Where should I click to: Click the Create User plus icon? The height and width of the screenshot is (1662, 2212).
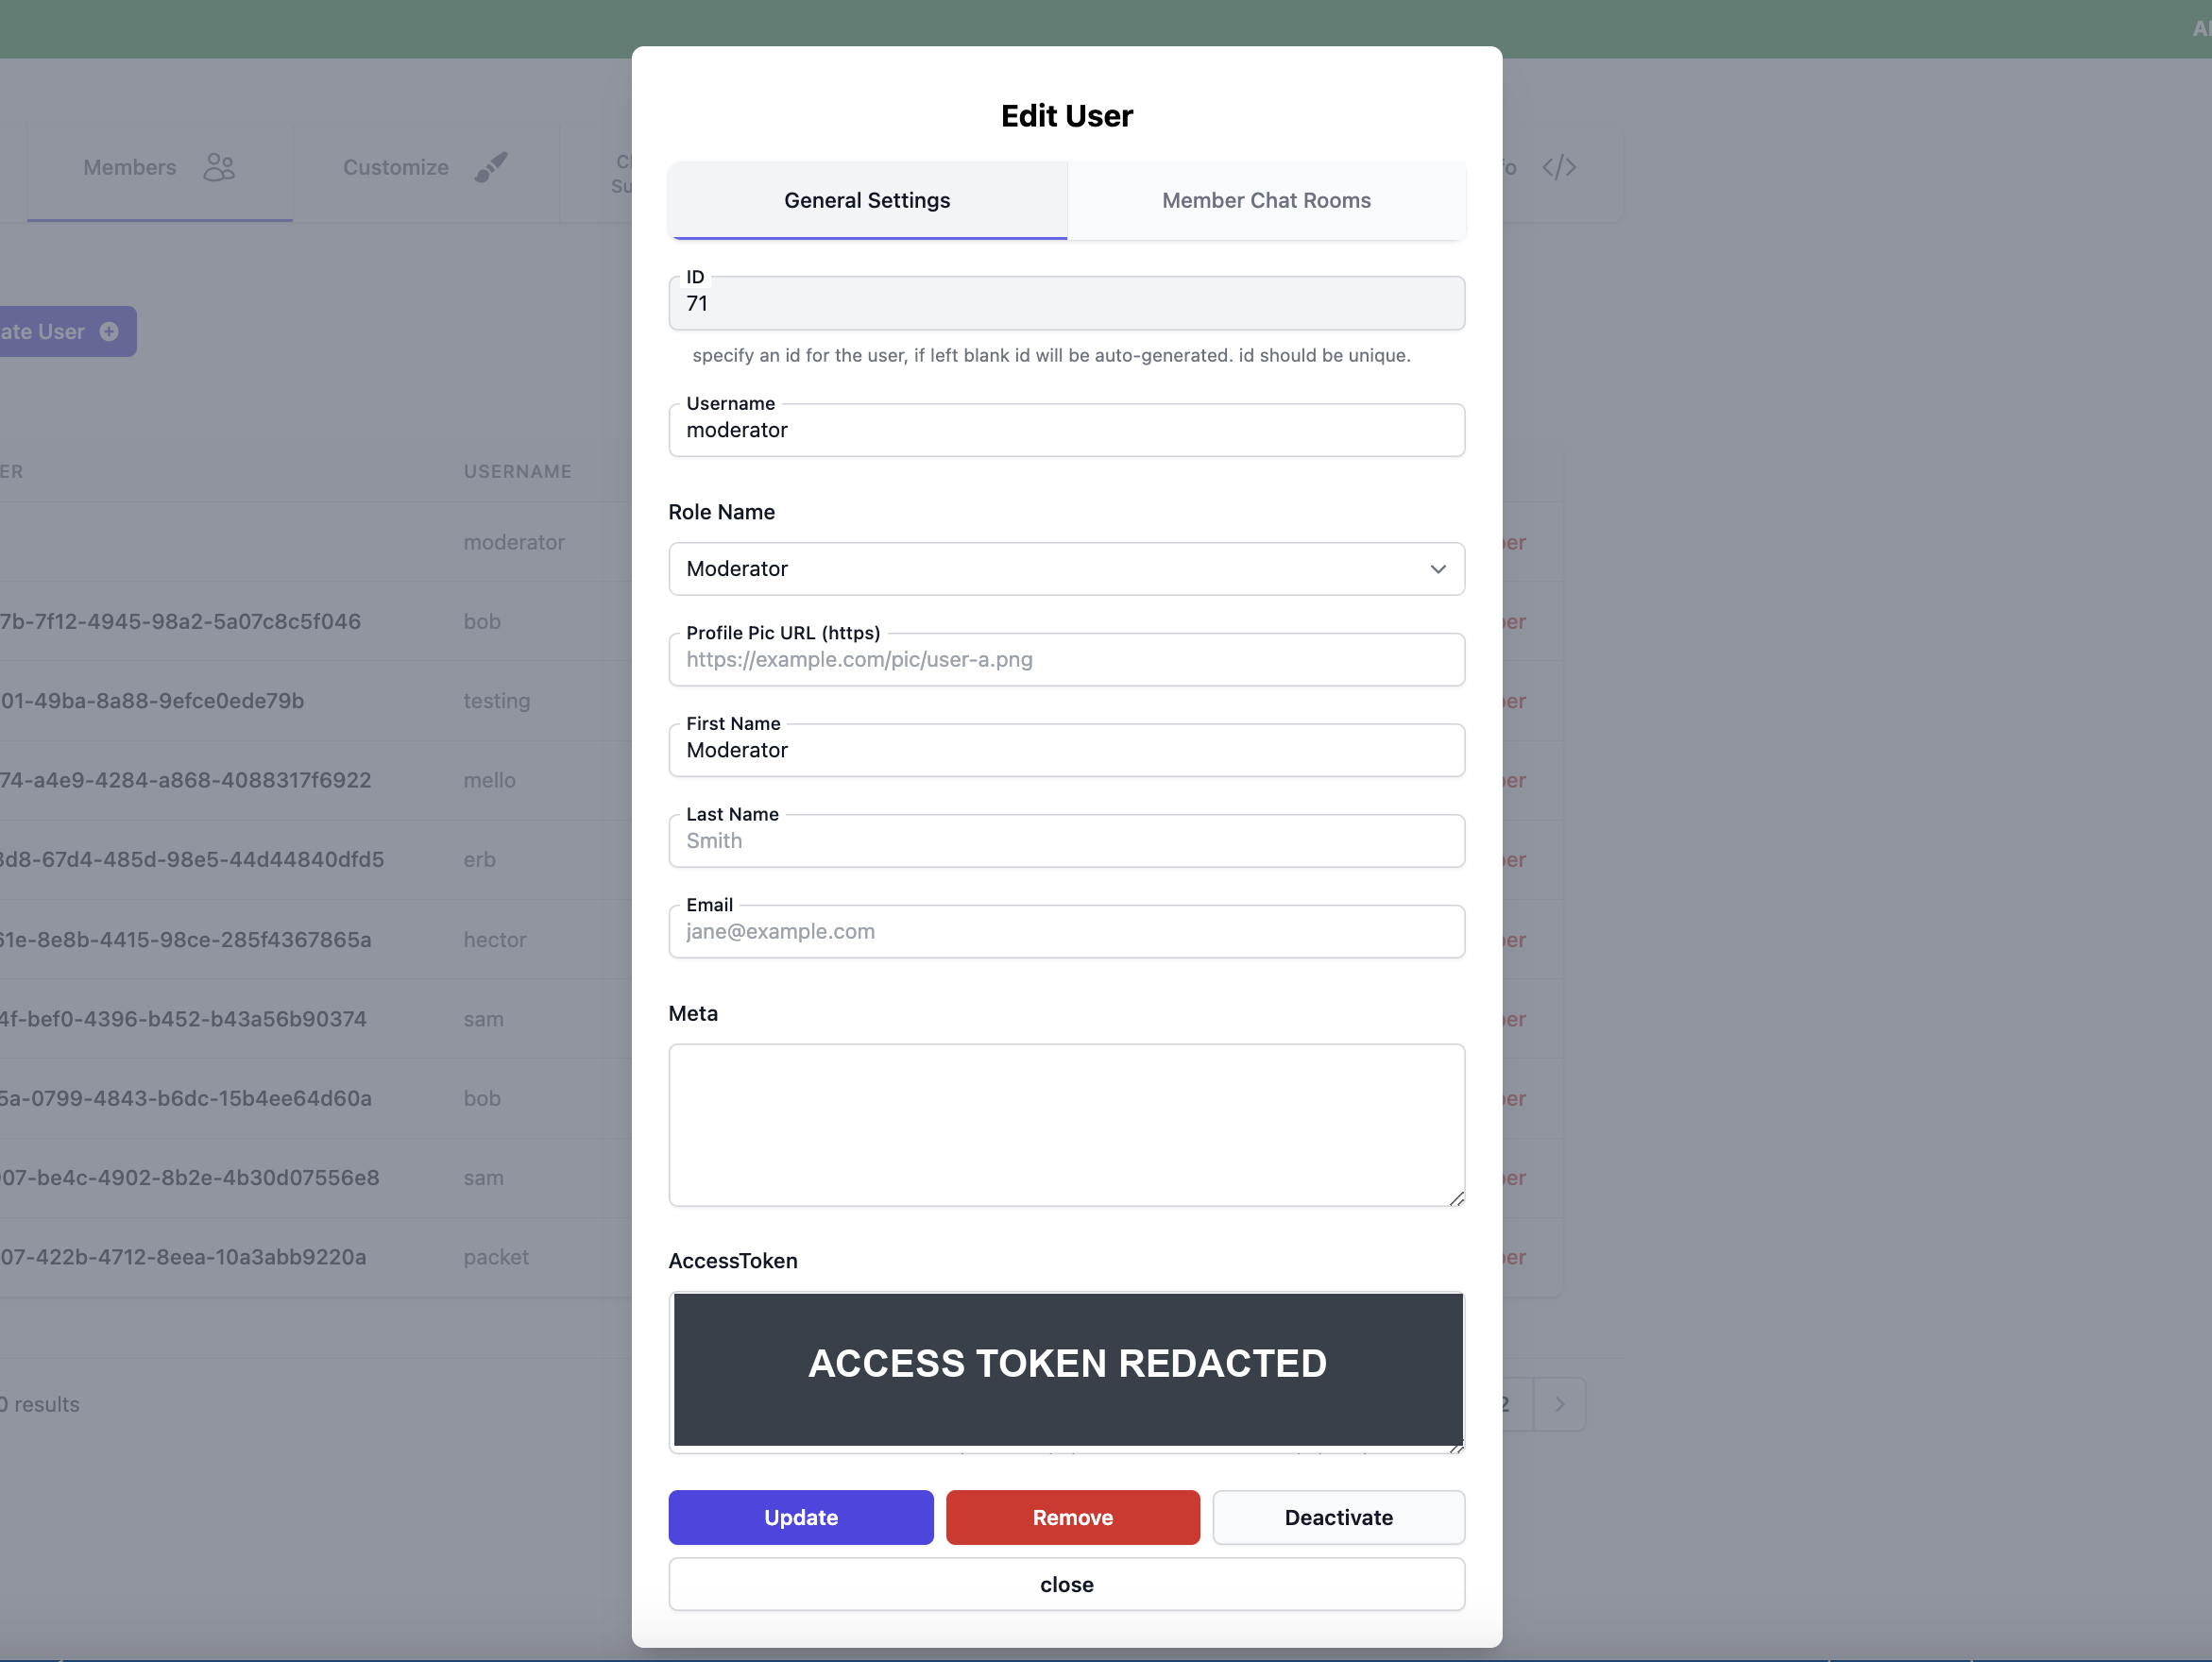tap(109, 332)
